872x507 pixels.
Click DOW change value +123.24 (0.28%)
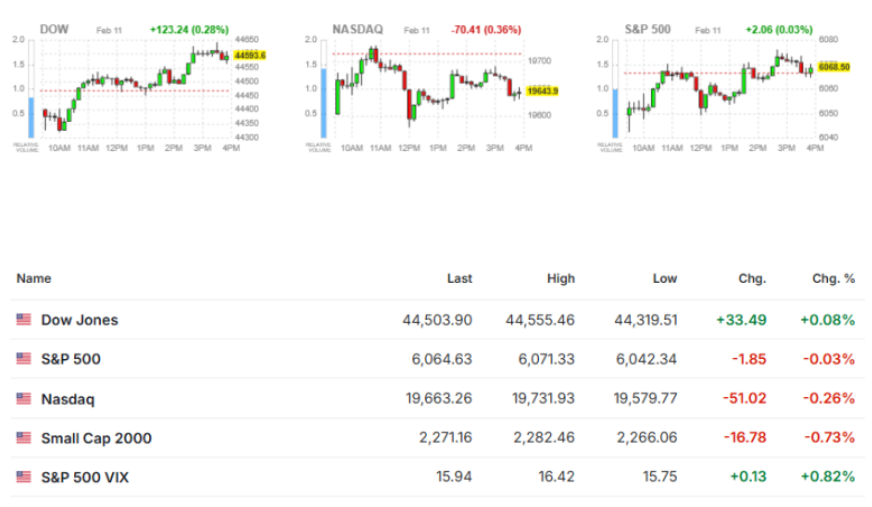[189, 30]
